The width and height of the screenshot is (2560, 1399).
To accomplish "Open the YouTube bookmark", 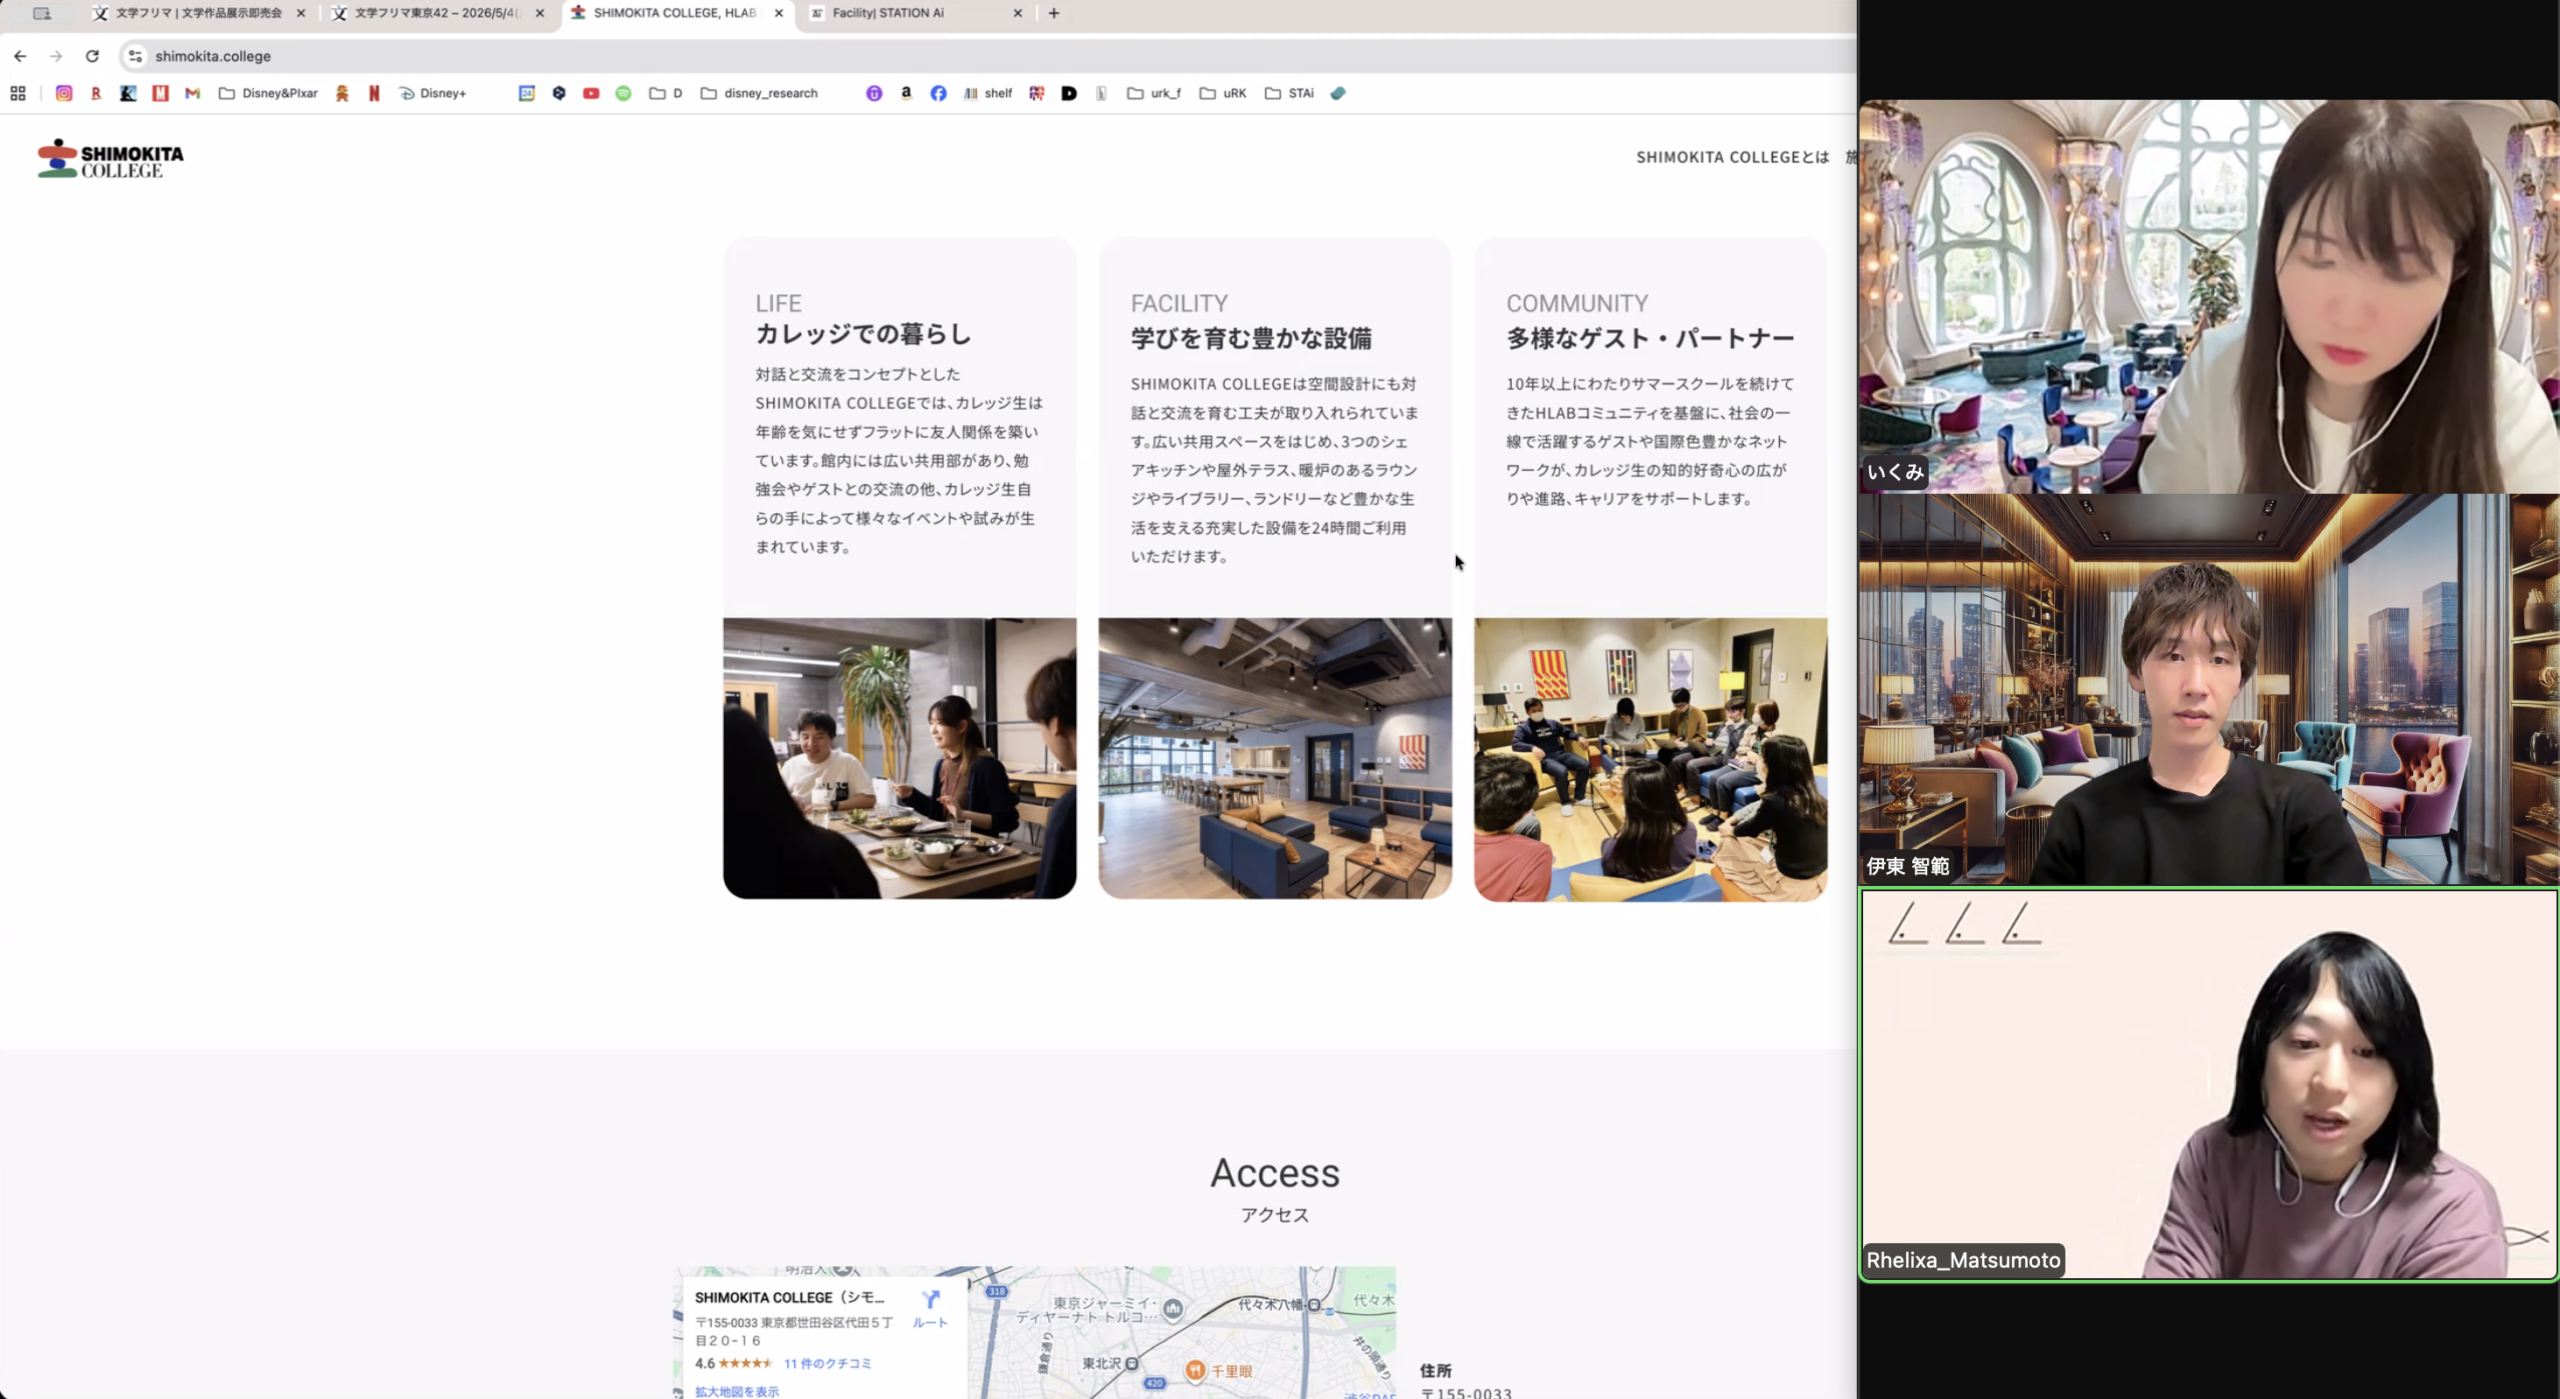I will (x=591, y=93).
